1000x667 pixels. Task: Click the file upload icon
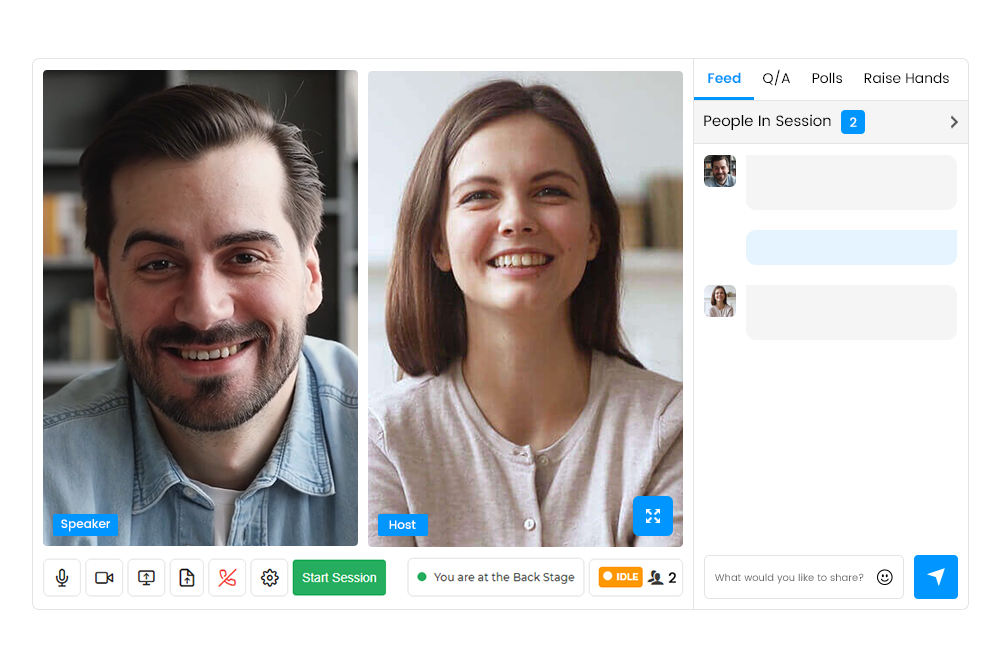pos(187,578)
